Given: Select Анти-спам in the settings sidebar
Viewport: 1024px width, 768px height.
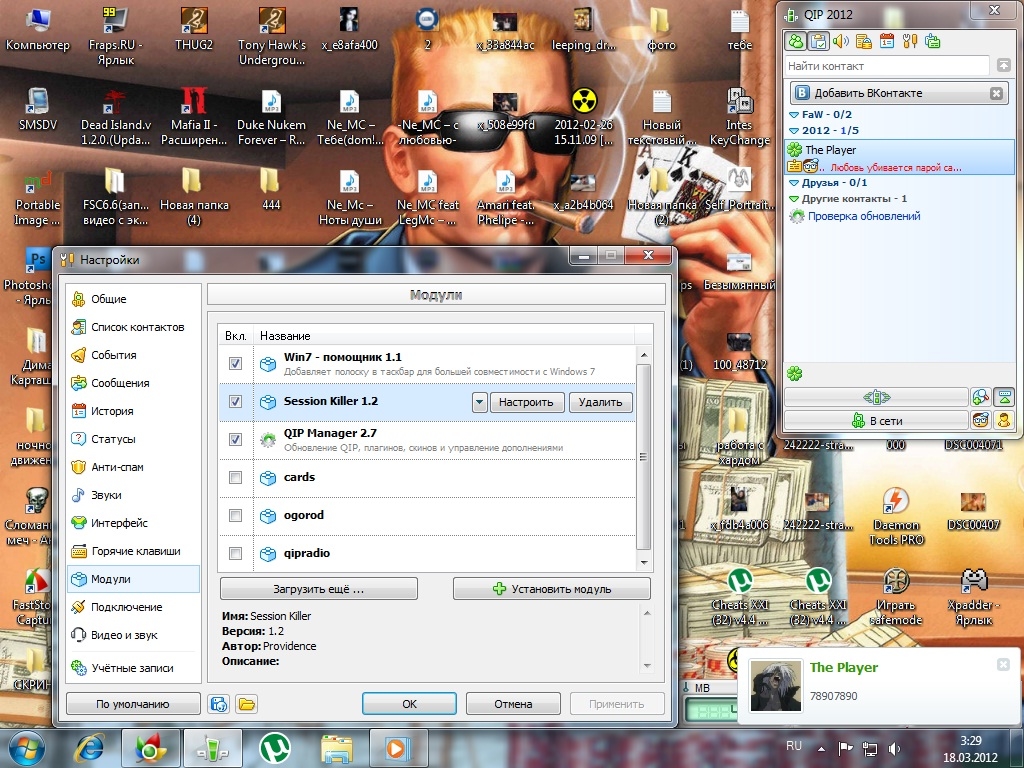Looking at the screenshot, I should tap(119, 467).
